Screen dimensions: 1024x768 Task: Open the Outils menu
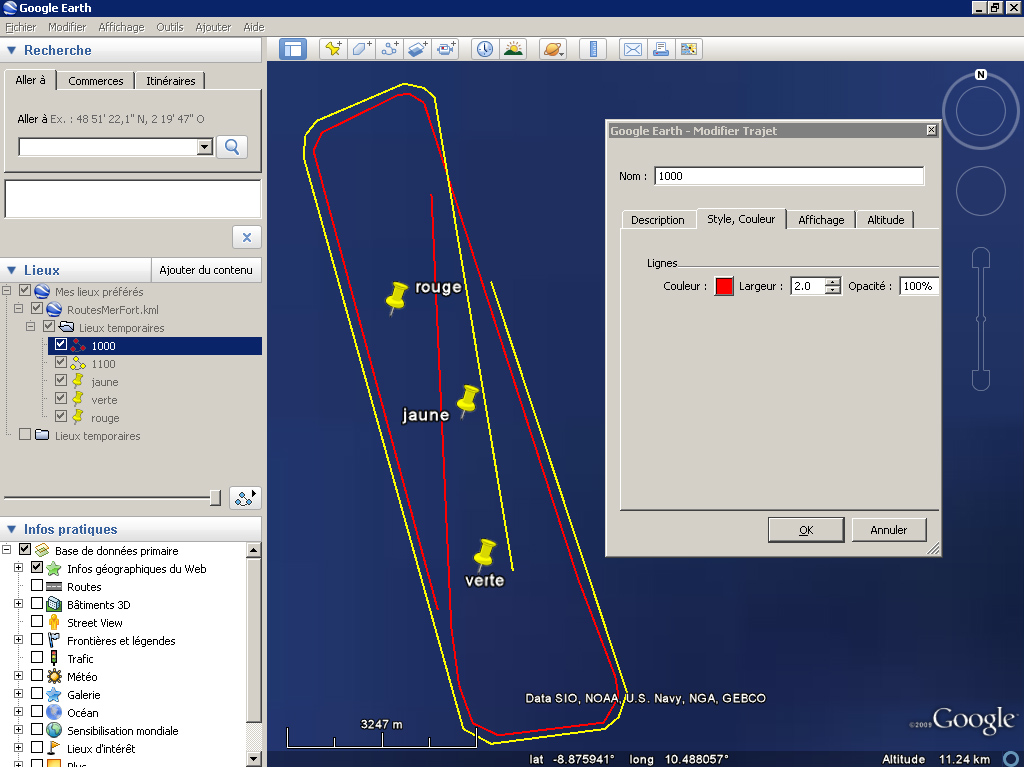[170, 27]
